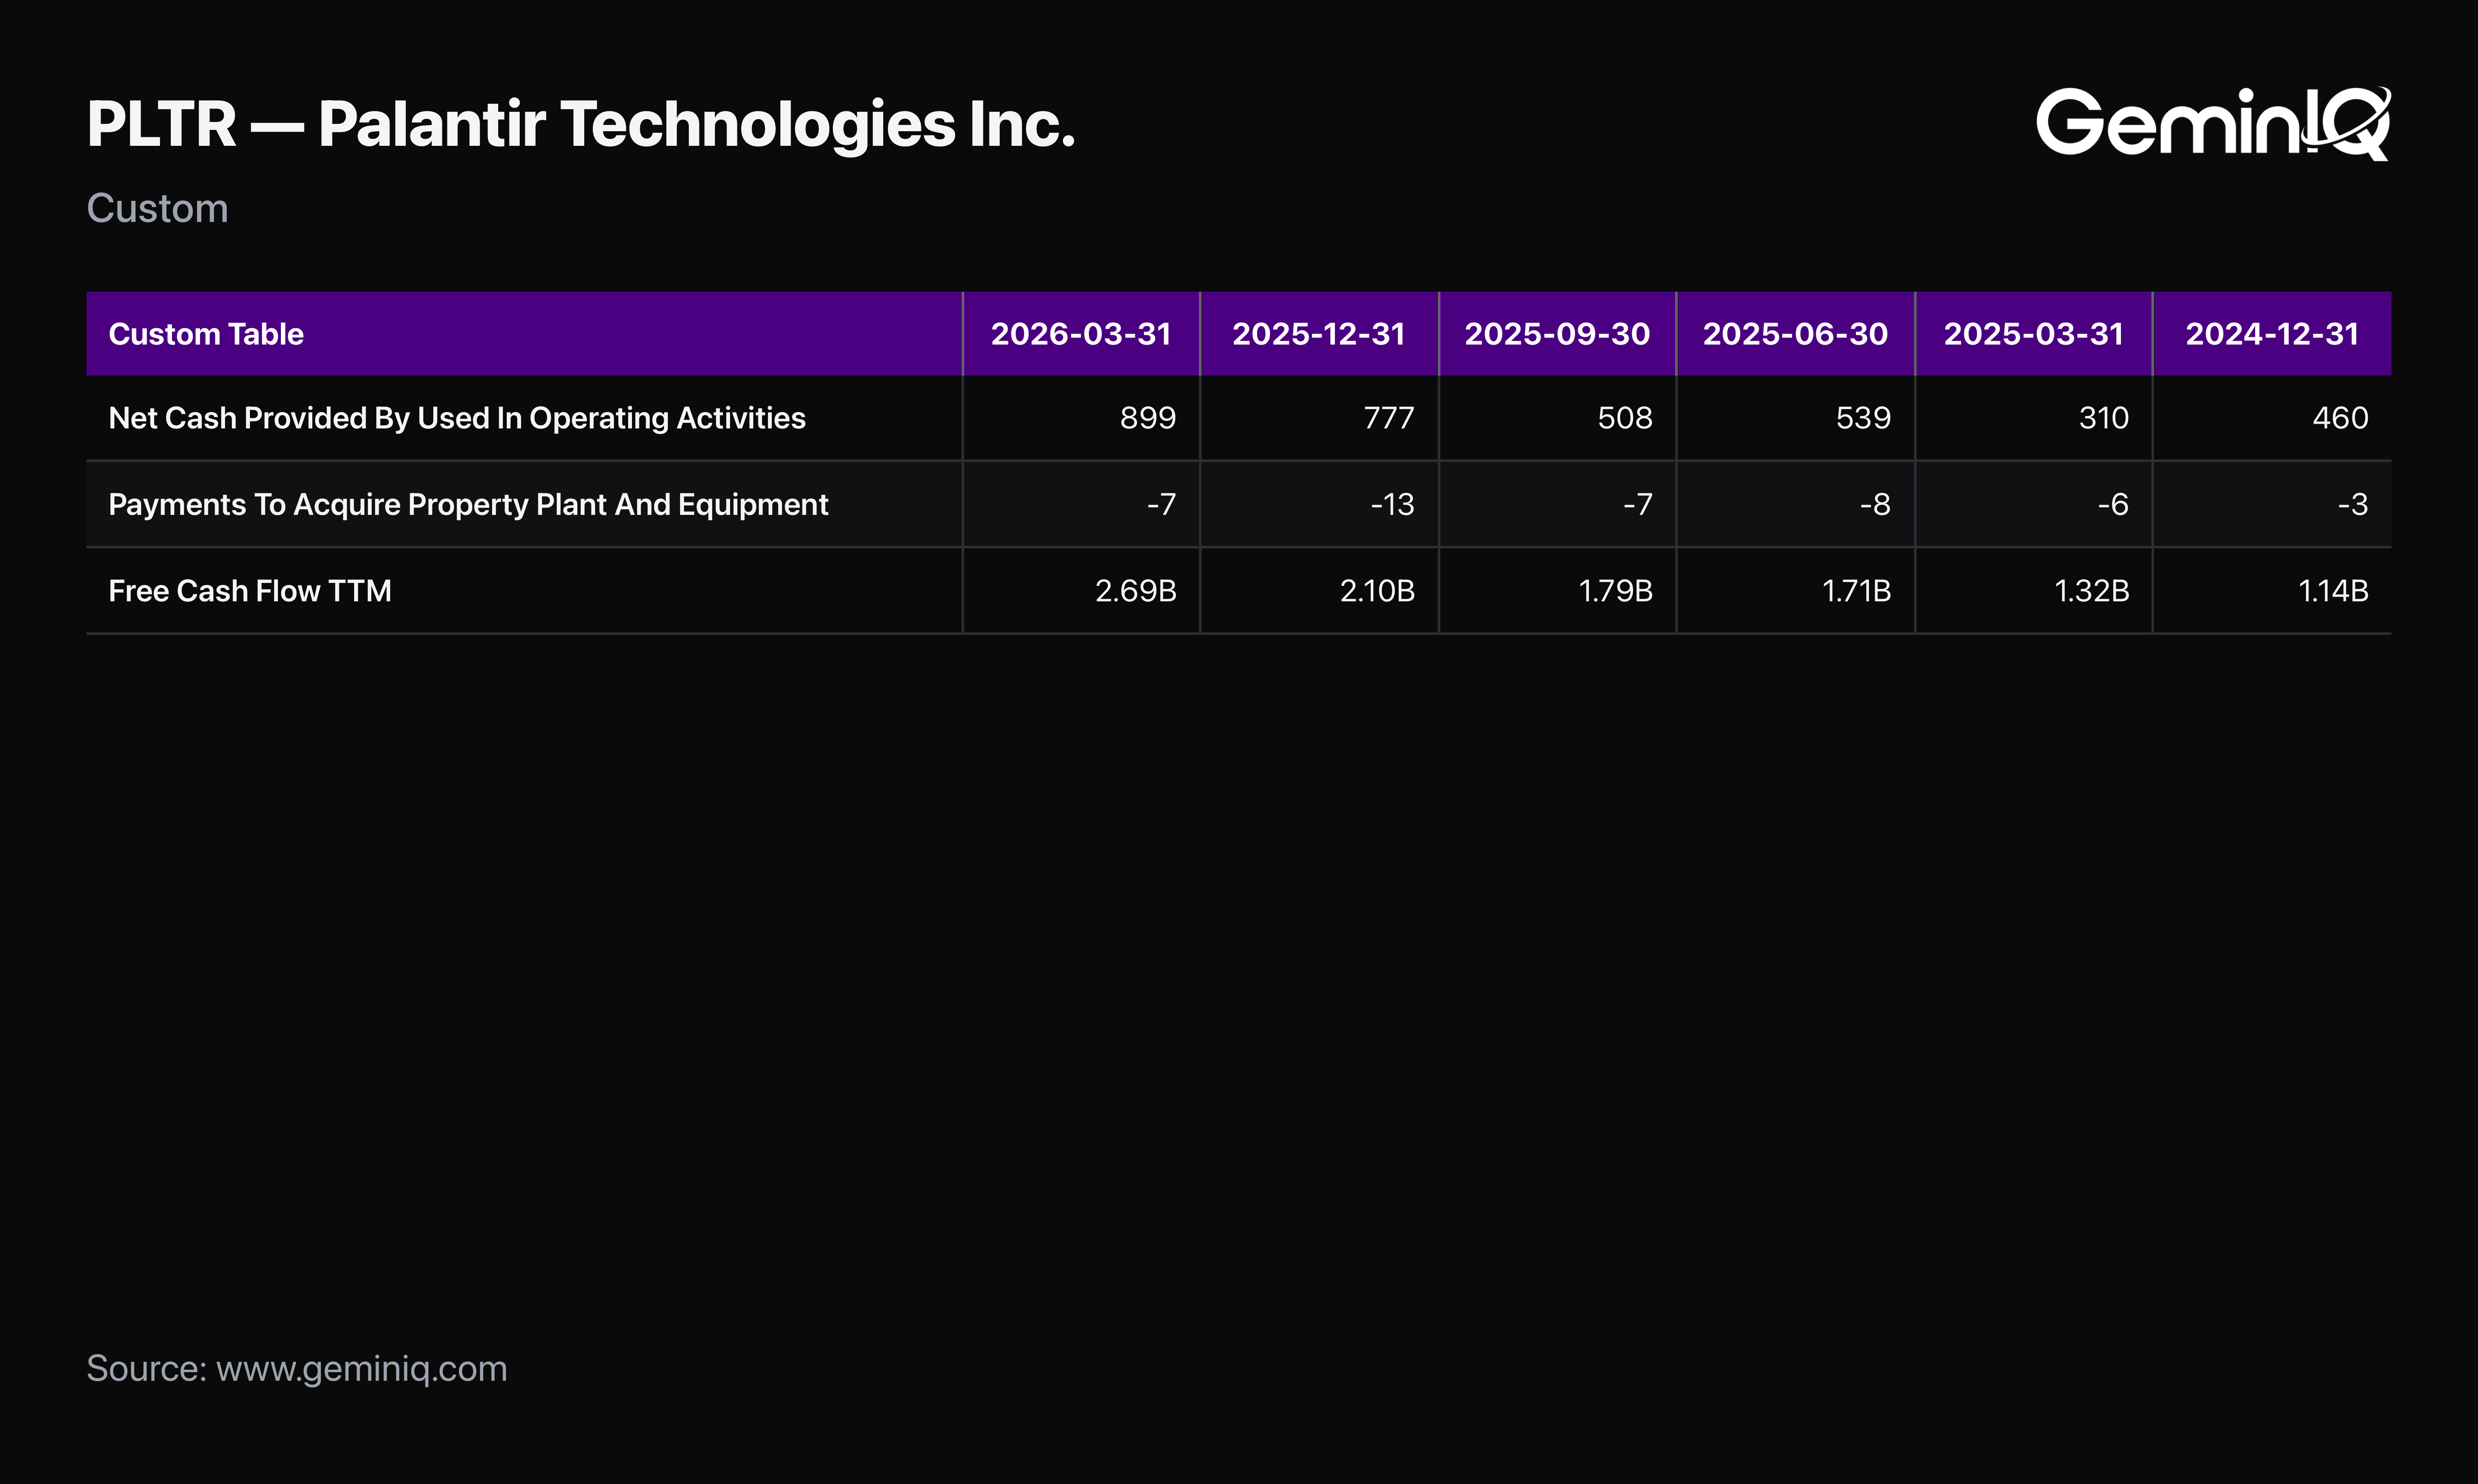Click the -13 property payments value
2478x1484 pixels.
(1393, 505)
